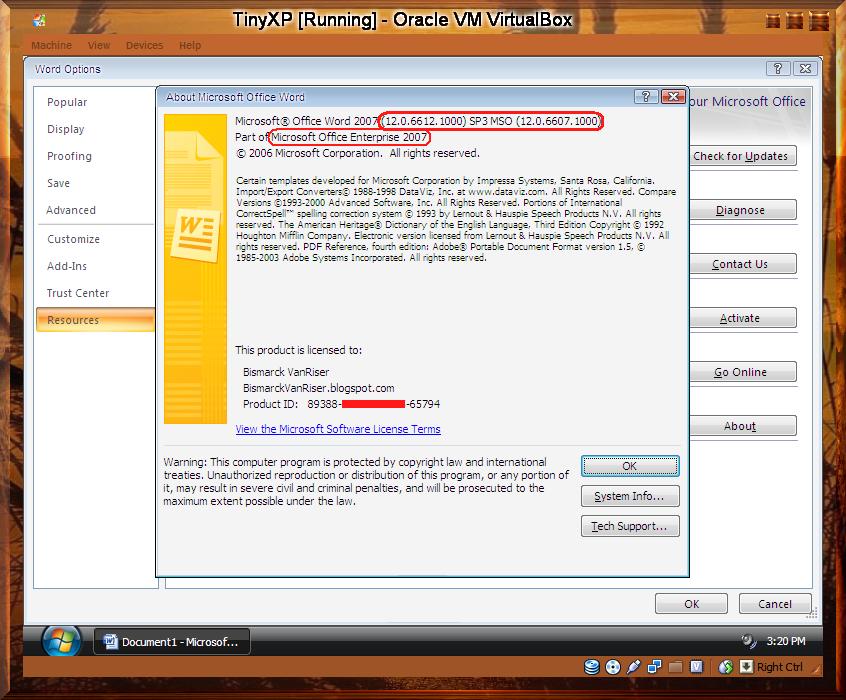Click the 3:20 PM taskbar clock
The image size is (846, 700).
click(786, 641)
